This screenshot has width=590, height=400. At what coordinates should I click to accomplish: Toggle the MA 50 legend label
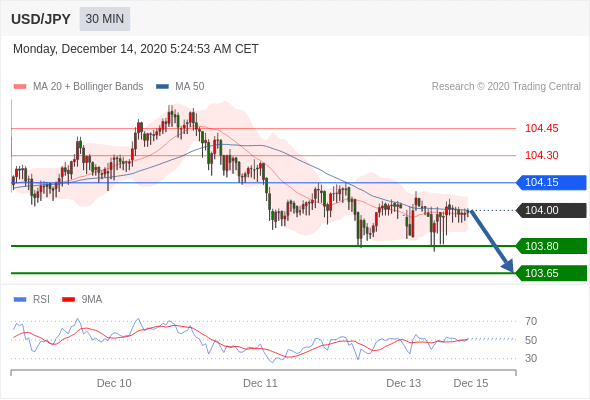[190, 87]
